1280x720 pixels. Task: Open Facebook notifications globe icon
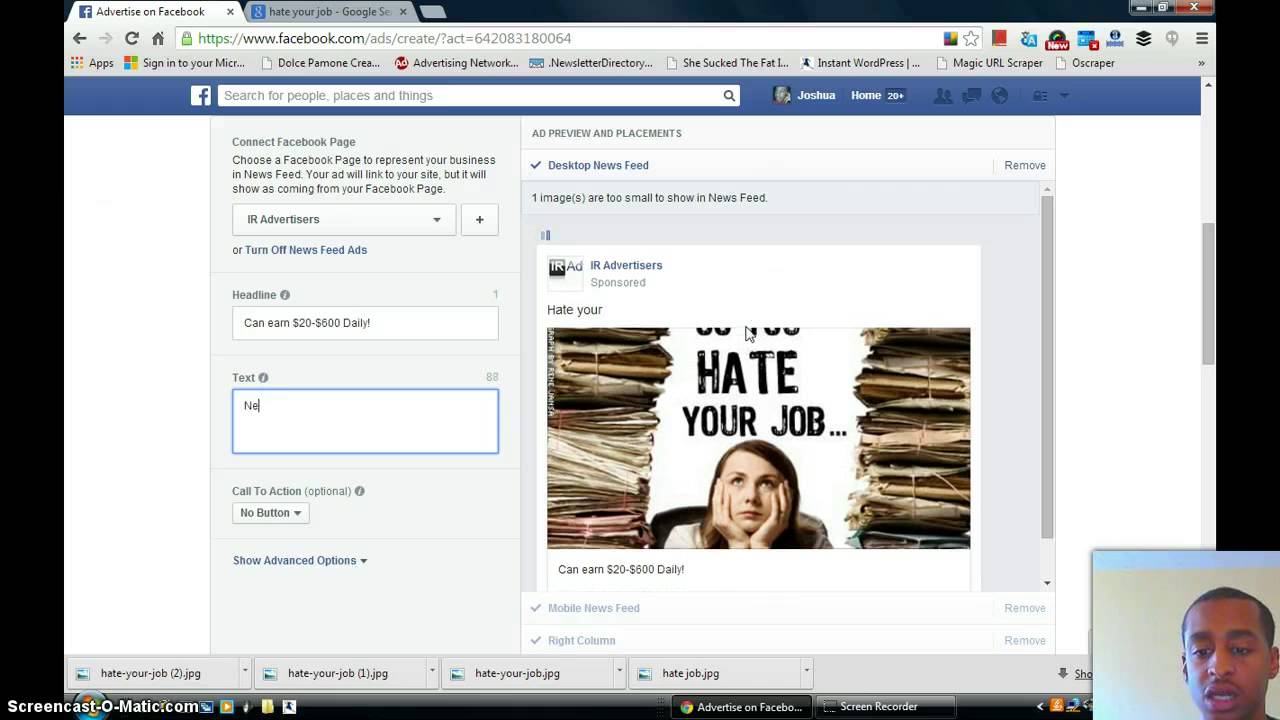[x=998, y=95]
